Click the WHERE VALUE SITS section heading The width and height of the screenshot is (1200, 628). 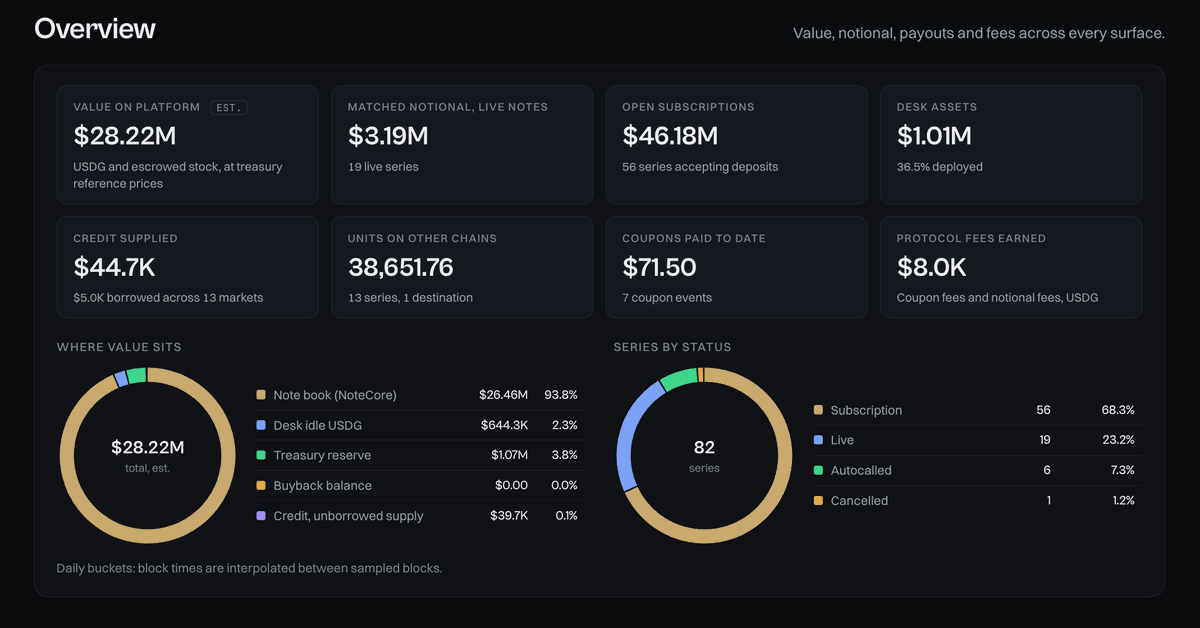point(119,347)
